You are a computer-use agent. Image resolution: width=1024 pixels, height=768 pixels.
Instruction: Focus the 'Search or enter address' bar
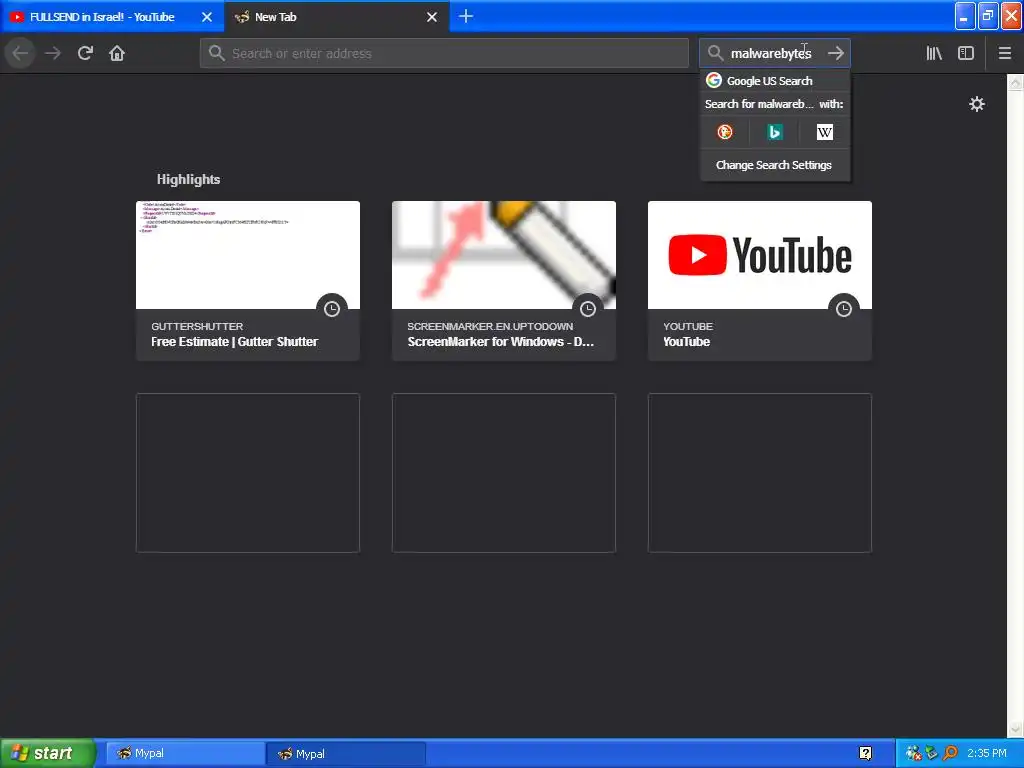click(x=444, y=53)
